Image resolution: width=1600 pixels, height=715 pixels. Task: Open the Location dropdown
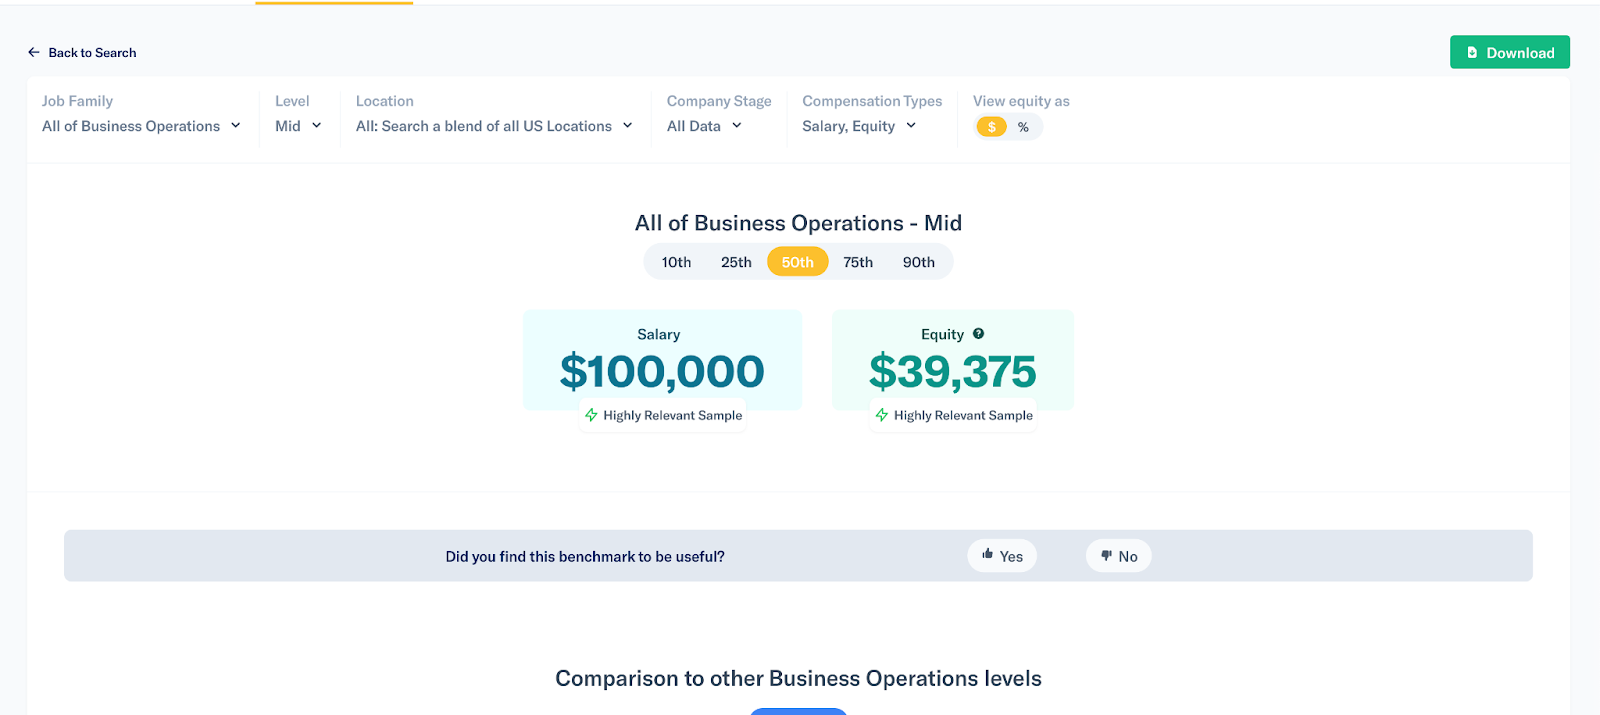[494, 126]
